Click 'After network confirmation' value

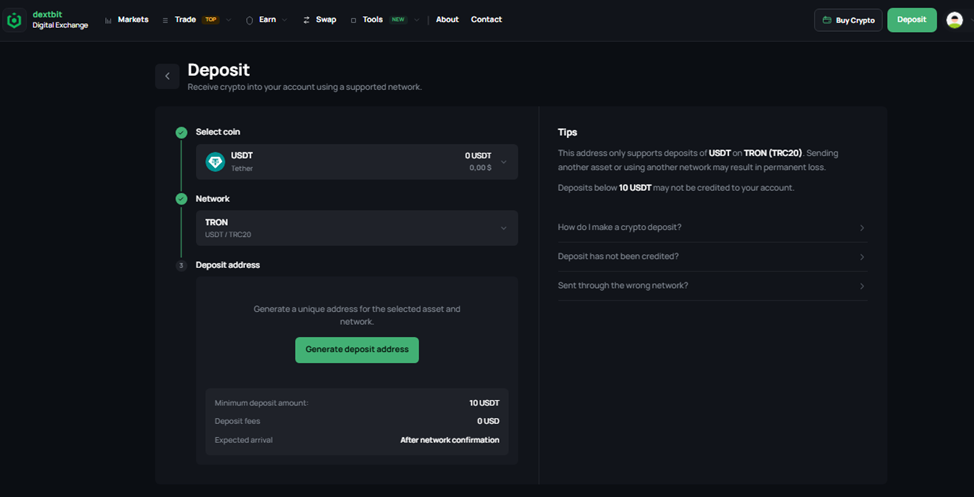click(450, 440)
